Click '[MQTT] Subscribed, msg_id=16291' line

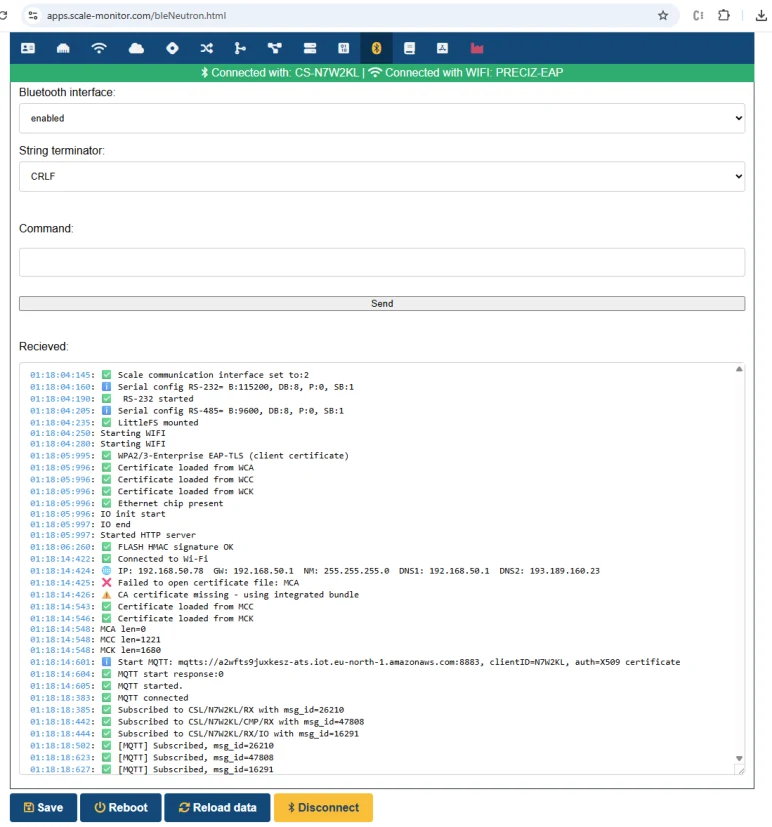[x=152, y=770]
